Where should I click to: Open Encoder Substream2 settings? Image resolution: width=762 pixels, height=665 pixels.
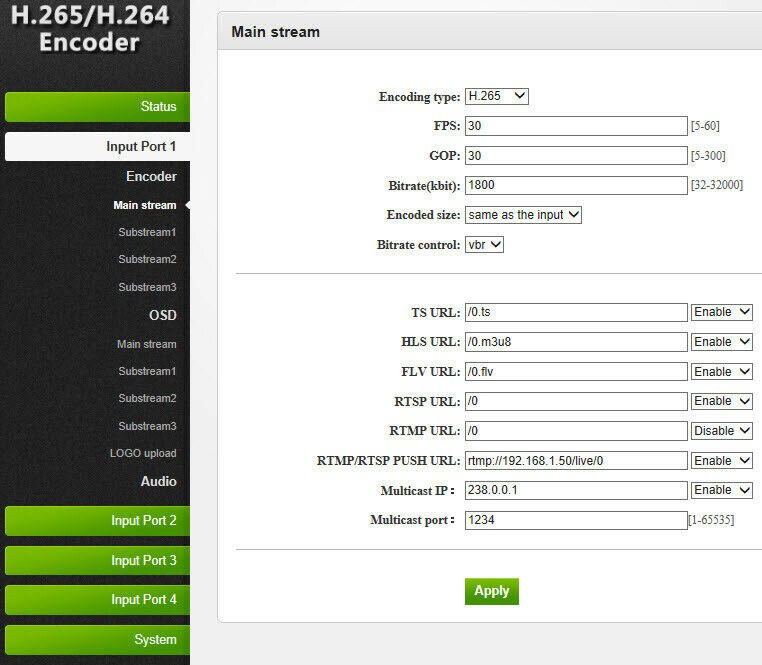[x=147, y=260]
